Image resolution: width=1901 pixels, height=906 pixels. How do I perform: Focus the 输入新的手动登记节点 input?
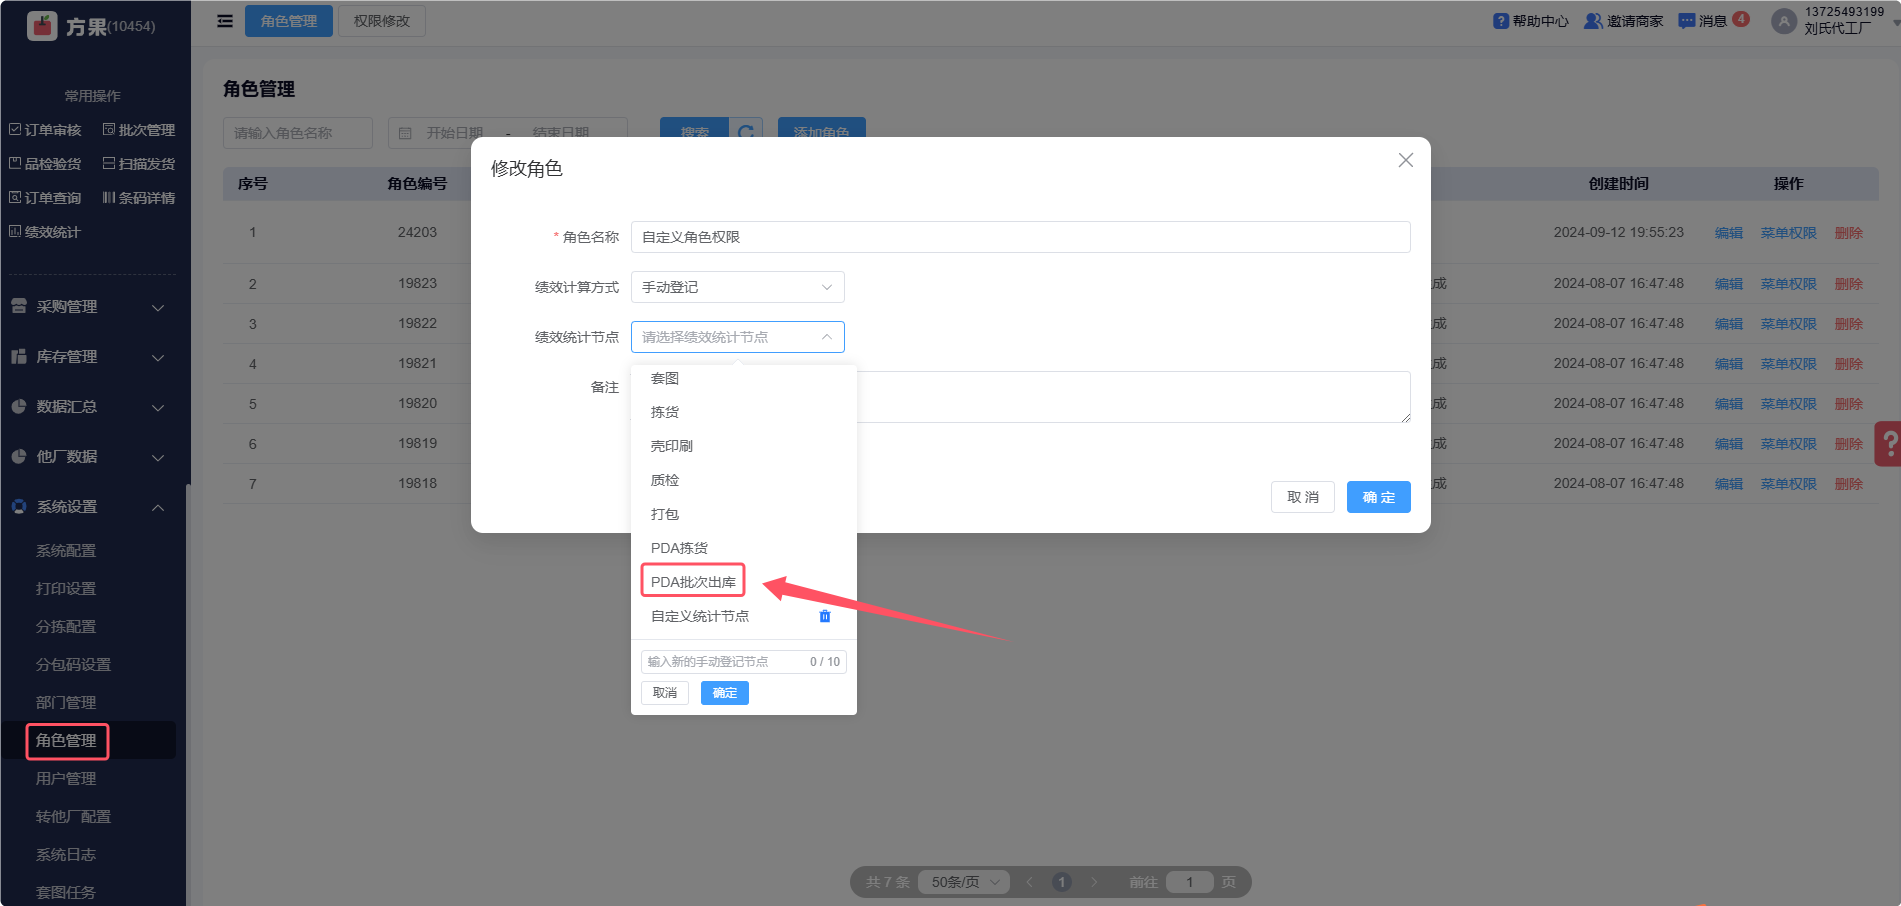[744, 662]
